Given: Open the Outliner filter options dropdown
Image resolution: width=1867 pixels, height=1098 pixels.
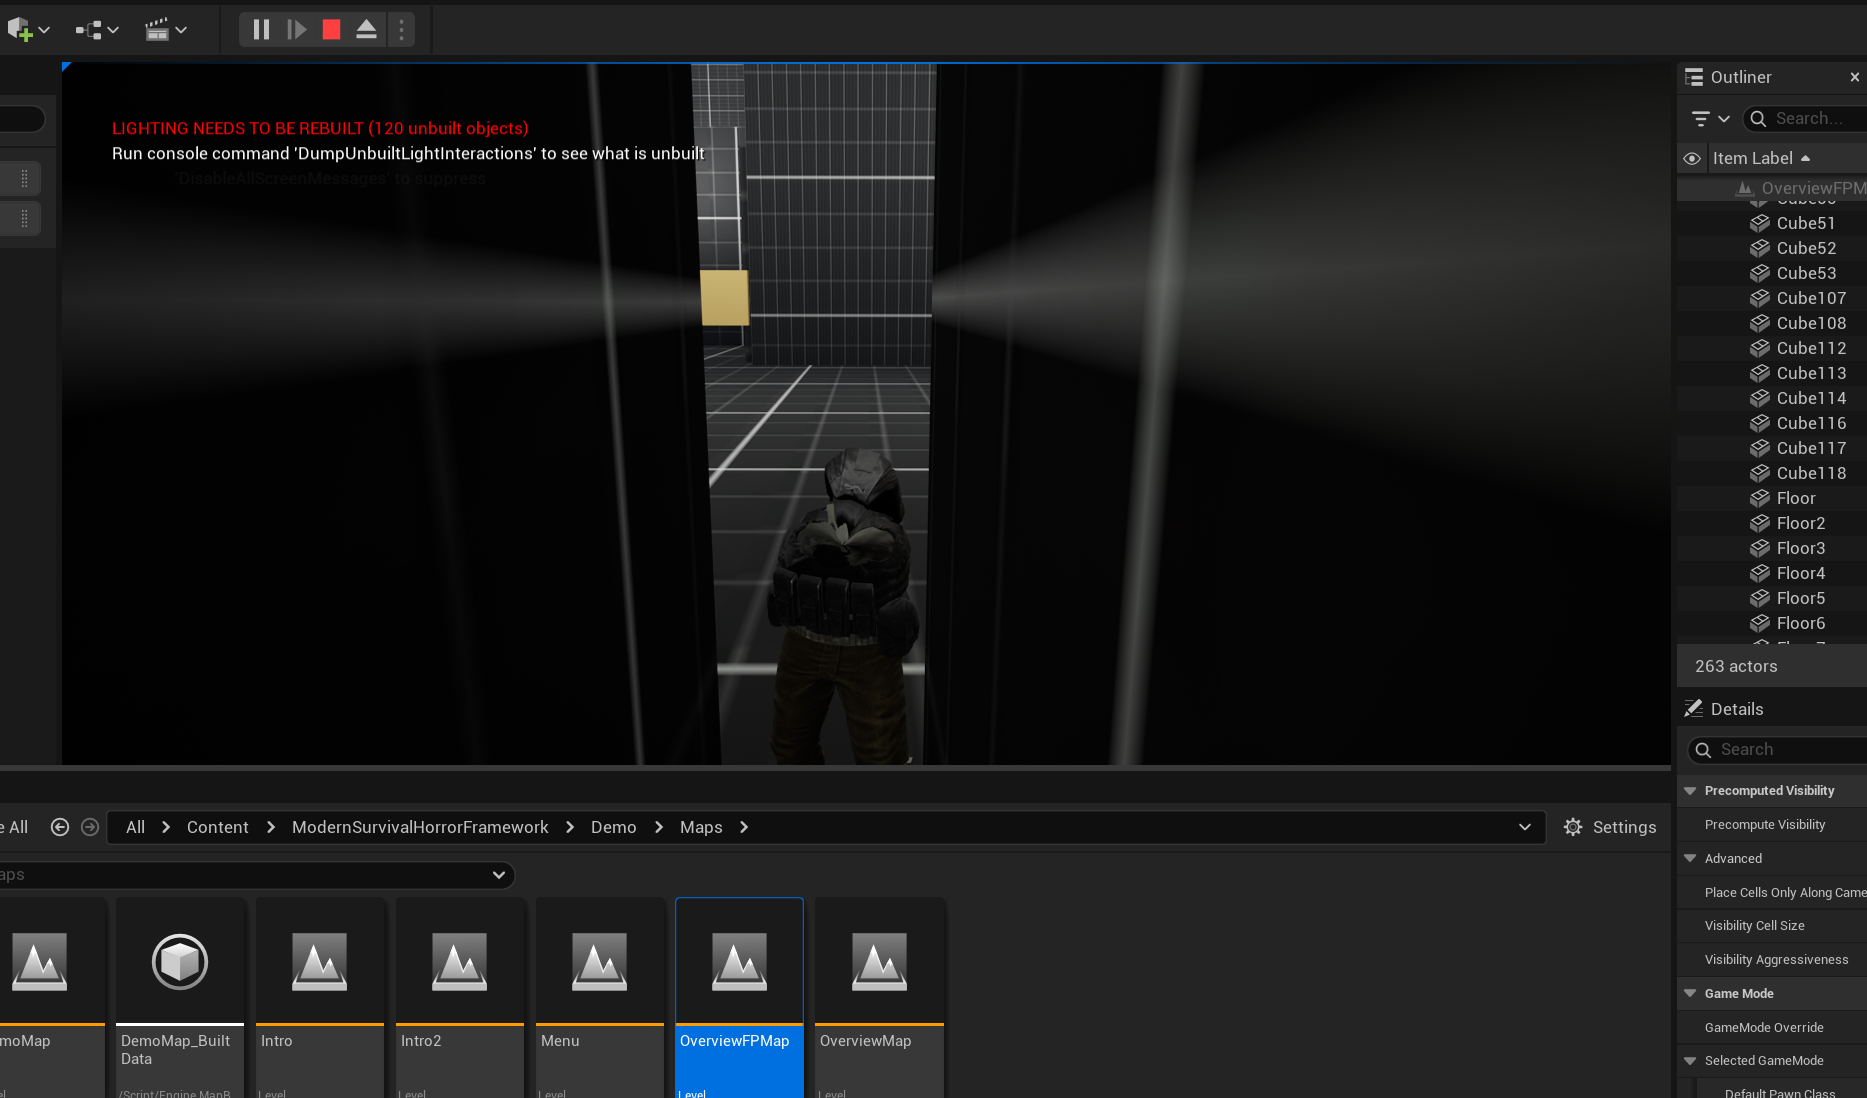Looking at the screenshot, I should coord(1710,118).
